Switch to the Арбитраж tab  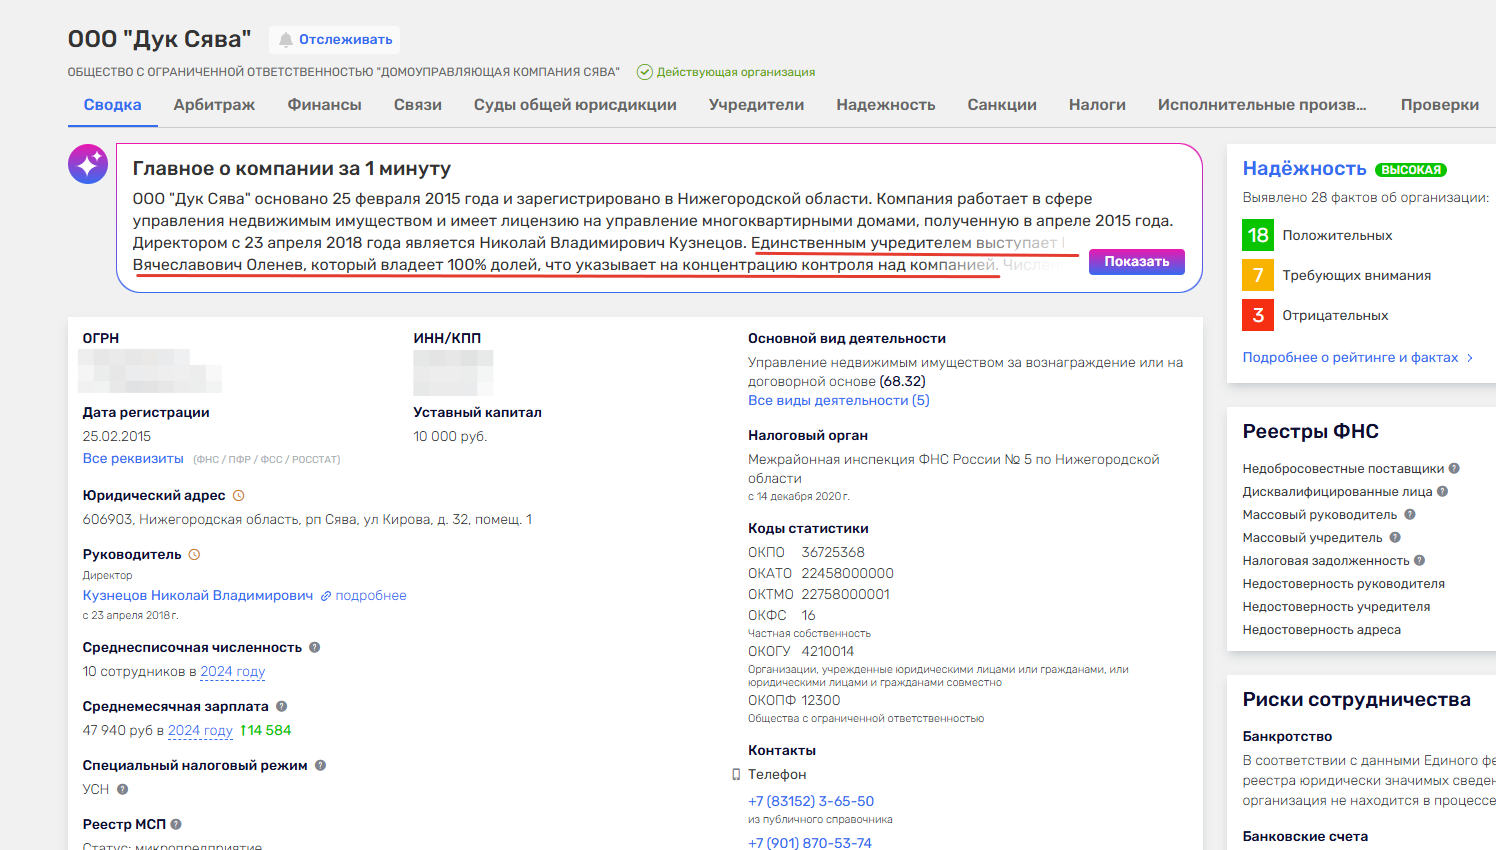(214, 105)
